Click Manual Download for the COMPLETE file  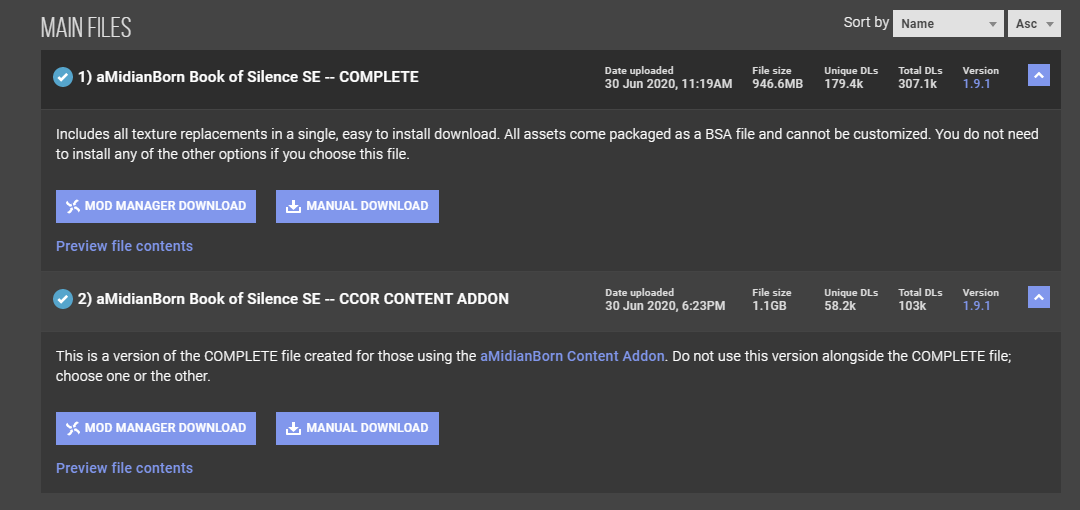coord(357,206)
